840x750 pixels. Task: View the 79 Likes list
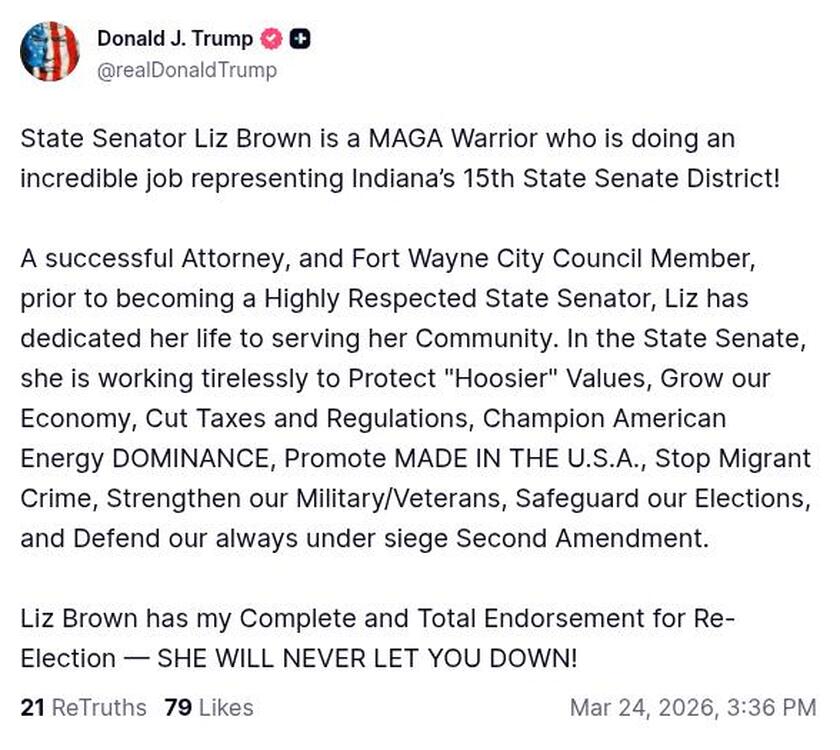209,708
